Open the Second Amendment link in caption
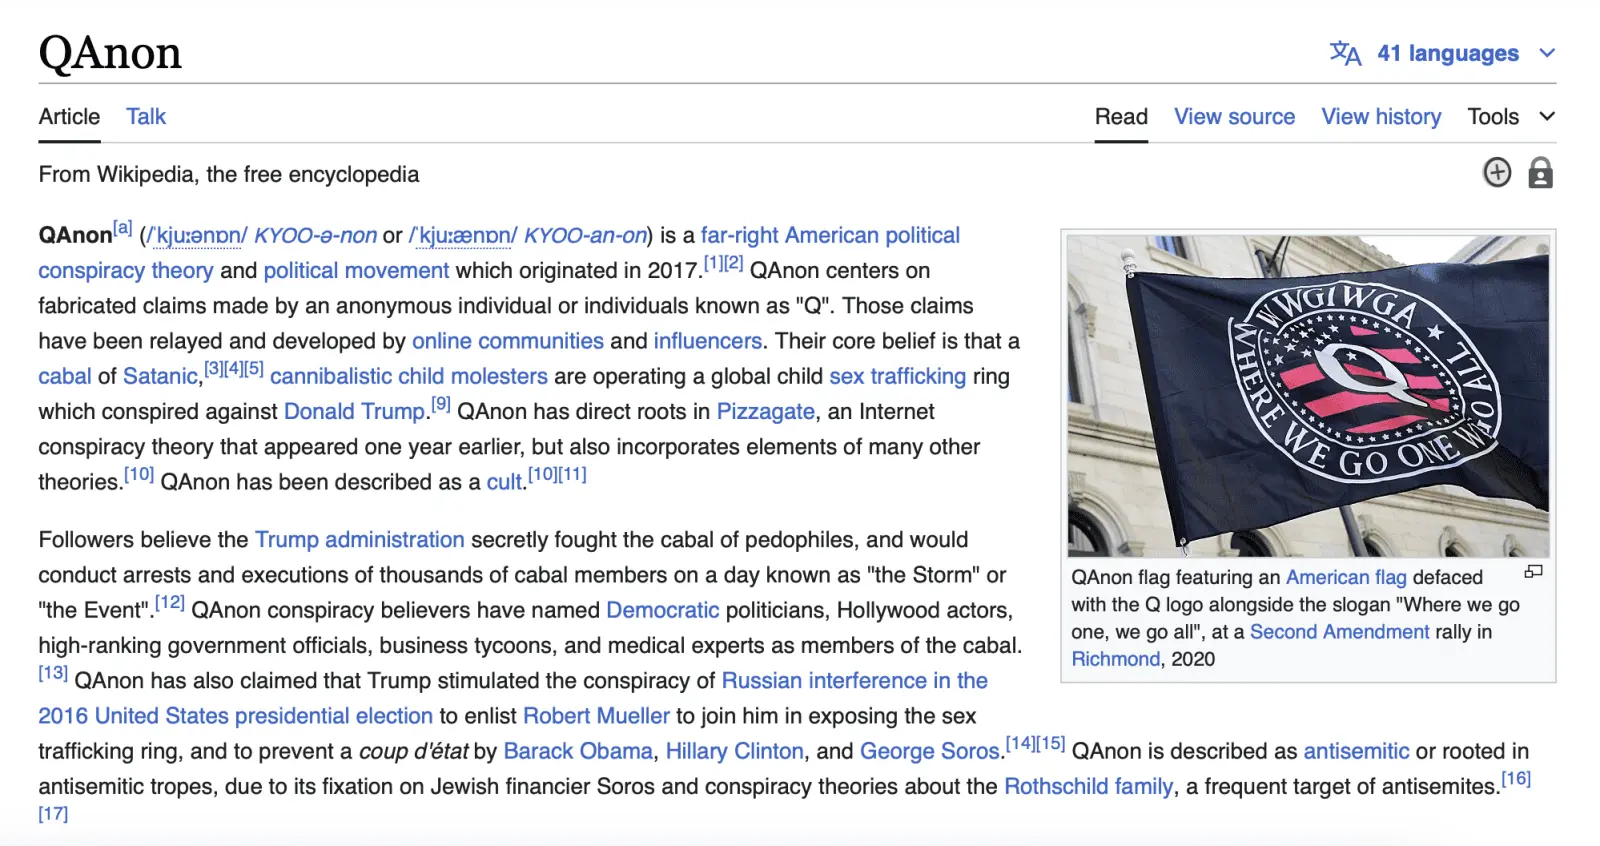 [x=1339, y=632]
